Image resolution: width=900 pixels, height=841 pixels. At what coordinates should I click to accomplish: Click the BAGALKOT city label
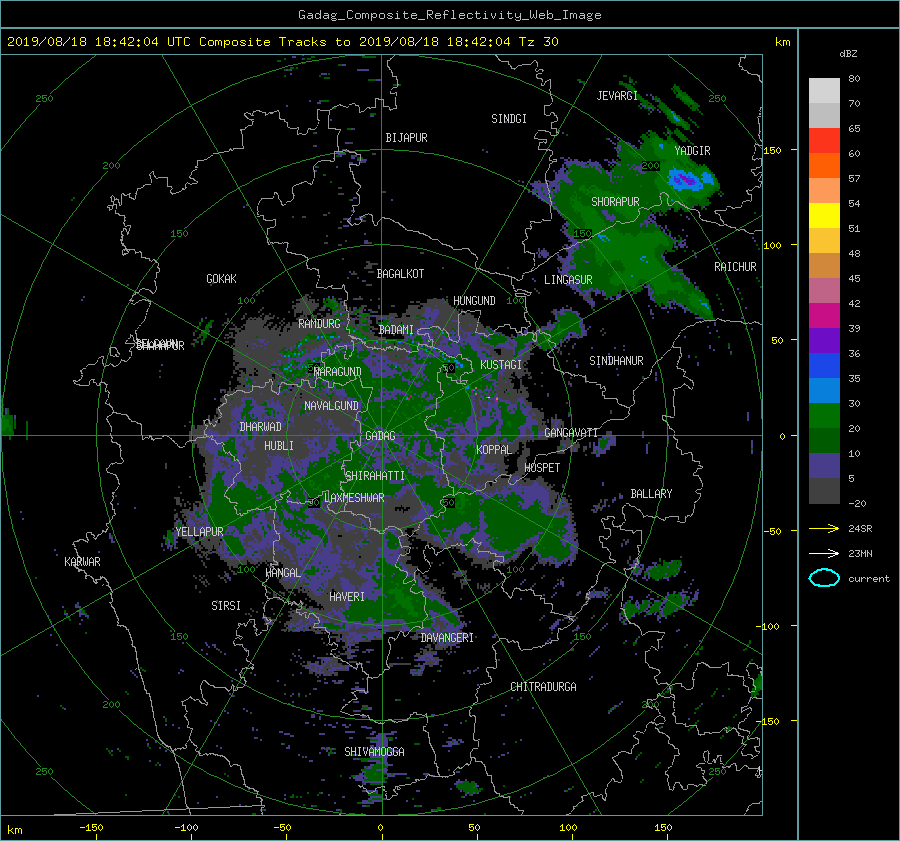(x=400, y=274)
